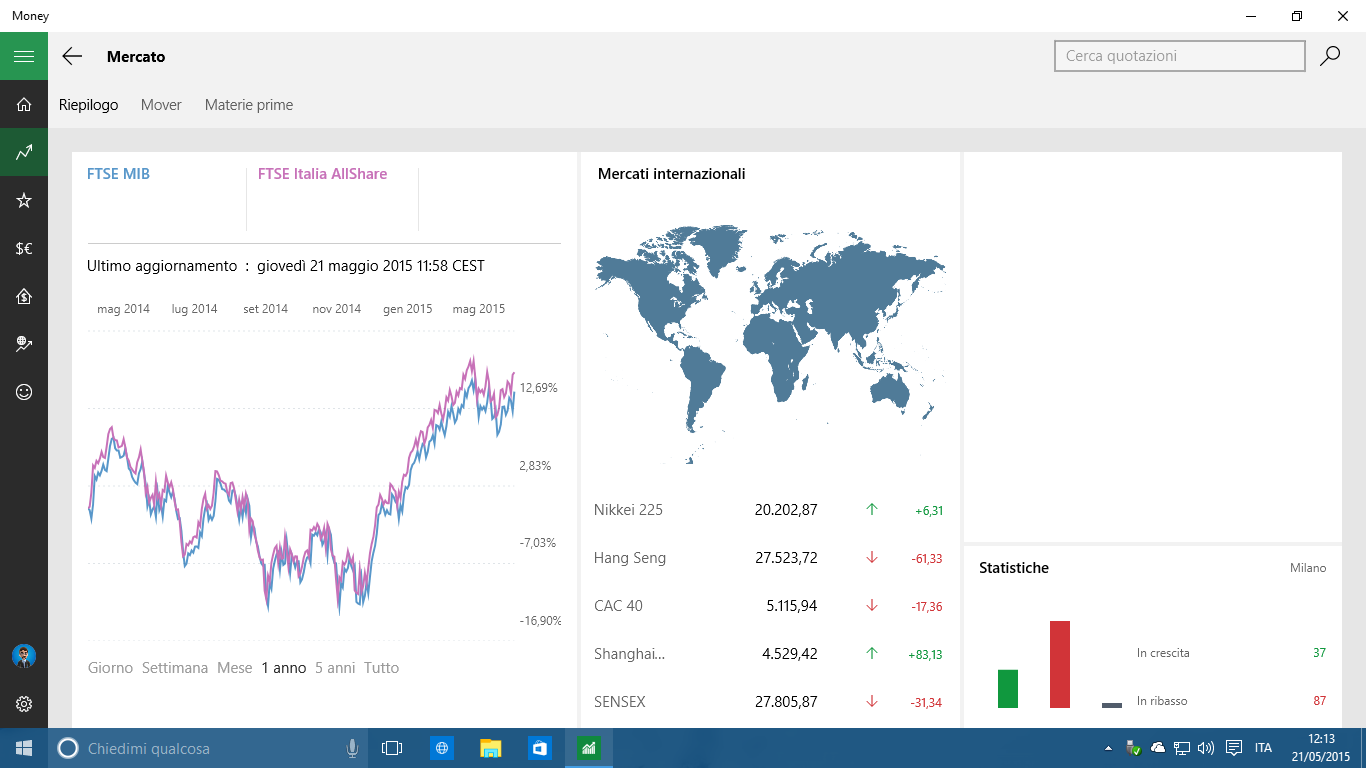1366x768 pixels.
Task: Select the FTSE Italia AllShare index
Action: [x=322, y=174]
